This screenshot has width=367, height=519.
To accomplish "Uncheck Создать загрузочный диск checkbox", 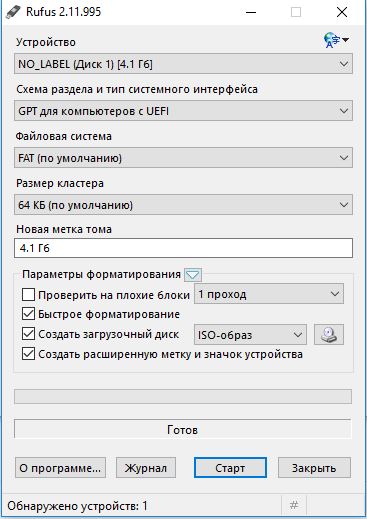I will [28, 334].
